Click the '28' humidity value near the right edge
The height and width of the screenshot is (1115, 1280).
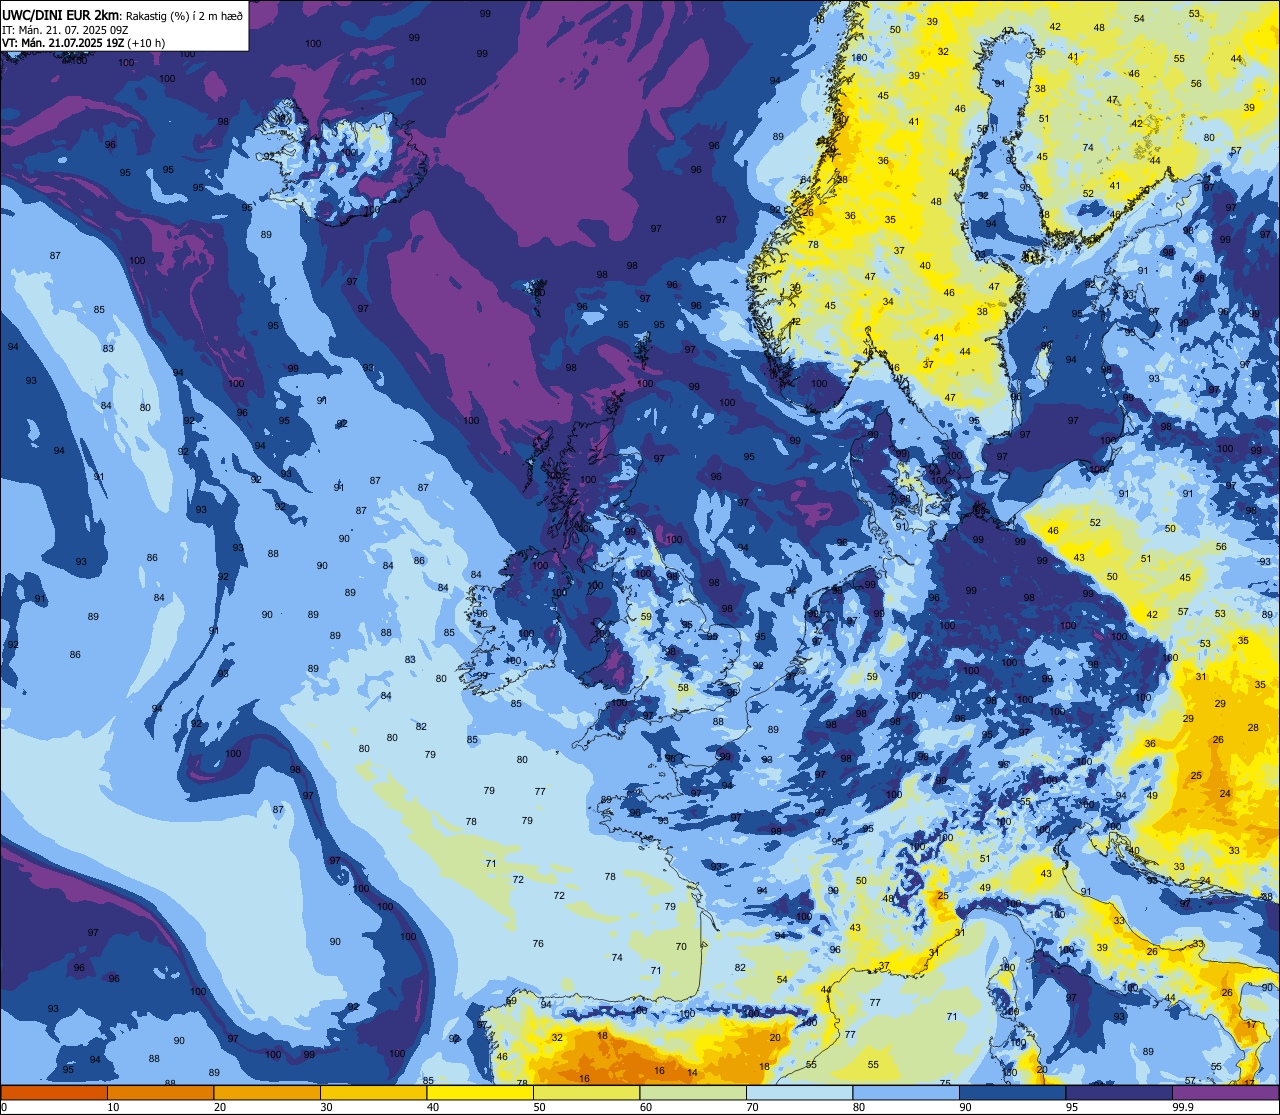pyautogui.click(x=1253, y=727)
